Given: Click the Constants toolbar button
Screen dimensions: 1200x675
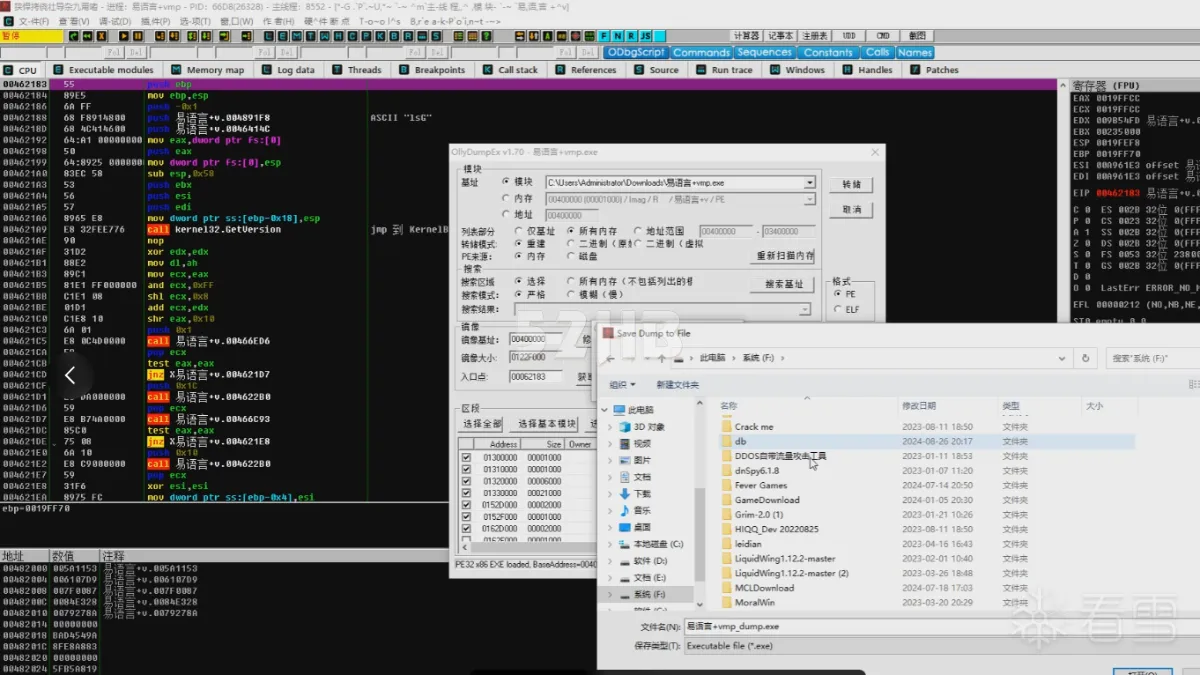Looking at the screenshot, I should pyautogui.click(x=828, y=52).
